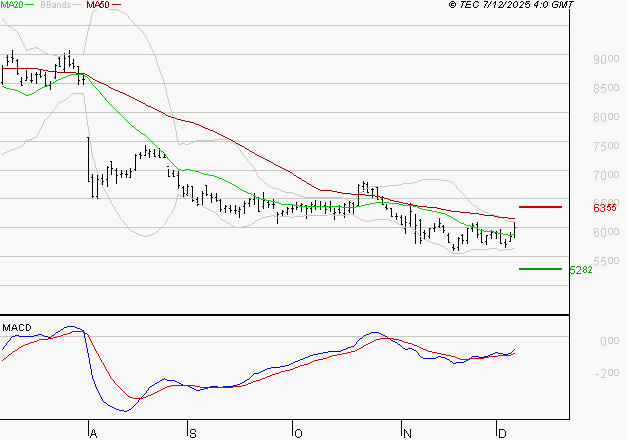Click the A month marker on time axis
Viewport: 627px width, 440px height.
93,433
